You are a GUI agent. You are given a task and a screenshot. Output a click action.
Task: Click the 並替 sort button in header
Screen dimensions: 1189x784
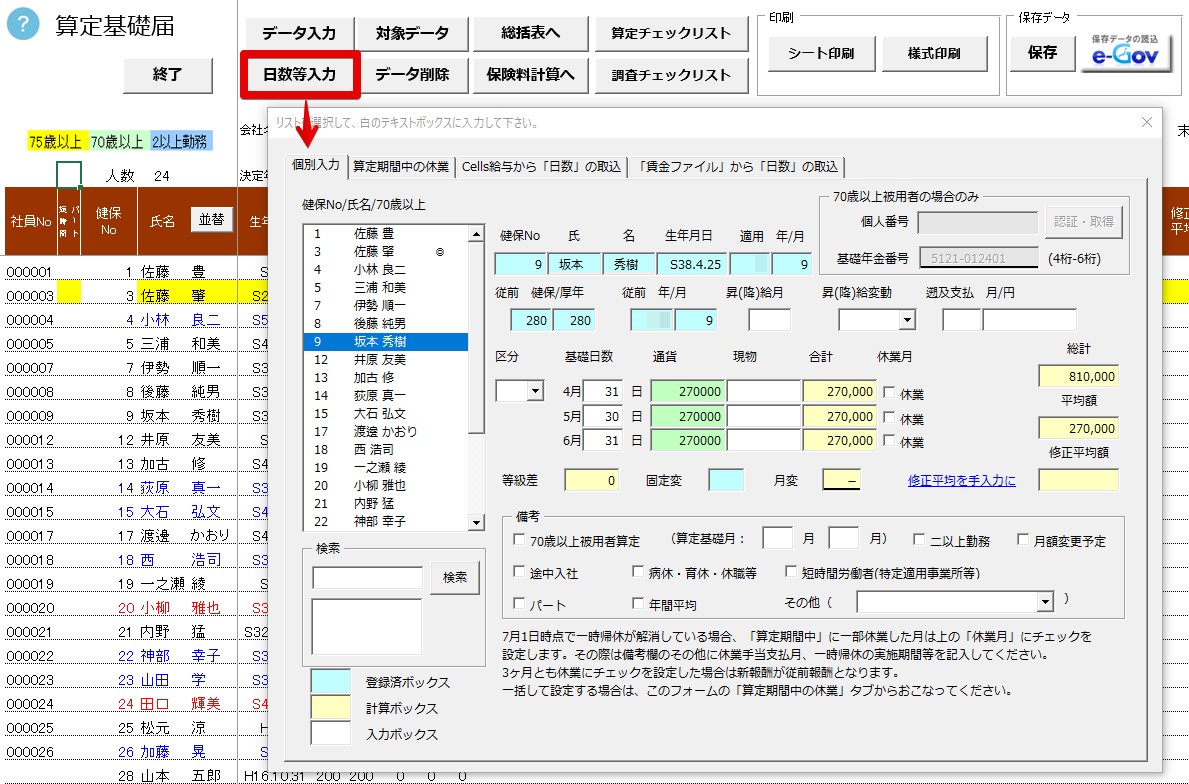(212, 219)
